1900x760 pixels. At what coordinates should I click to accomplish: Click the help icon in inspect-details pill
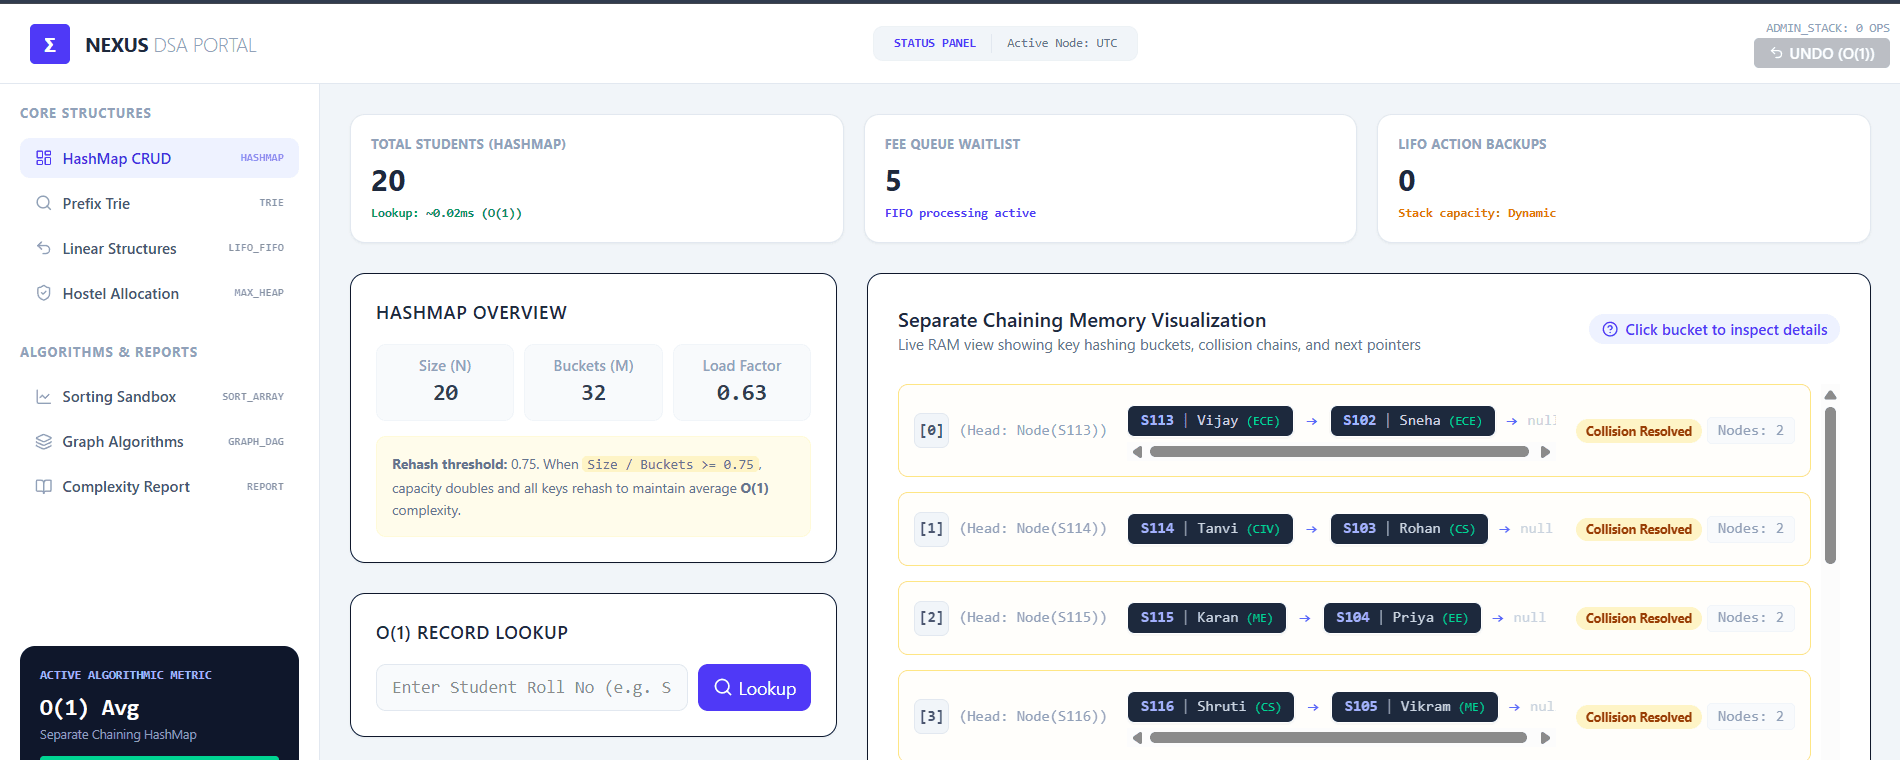point(1610,330)
